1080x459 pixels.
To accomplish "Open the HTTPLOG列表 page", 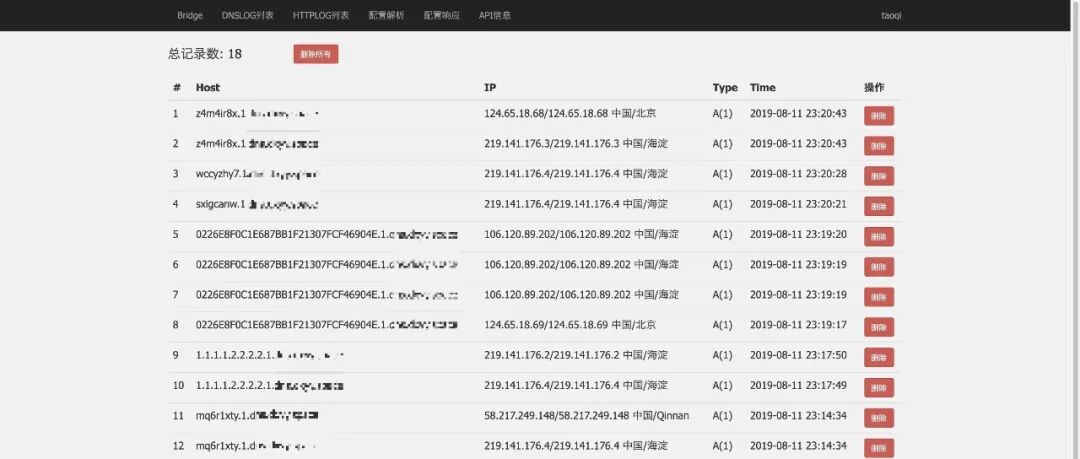I will coord(320,15).
